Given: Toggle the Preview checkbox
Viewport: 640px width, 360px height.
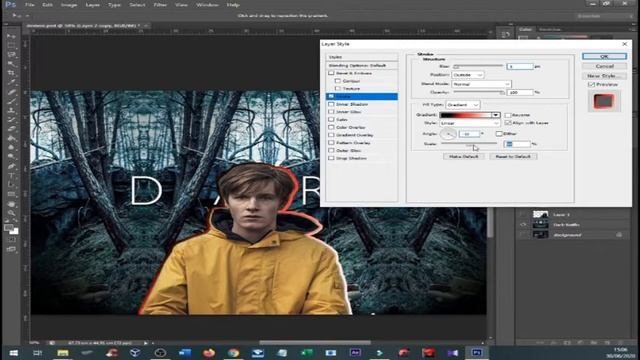Looking at the screenshot, I should [591, 84].
